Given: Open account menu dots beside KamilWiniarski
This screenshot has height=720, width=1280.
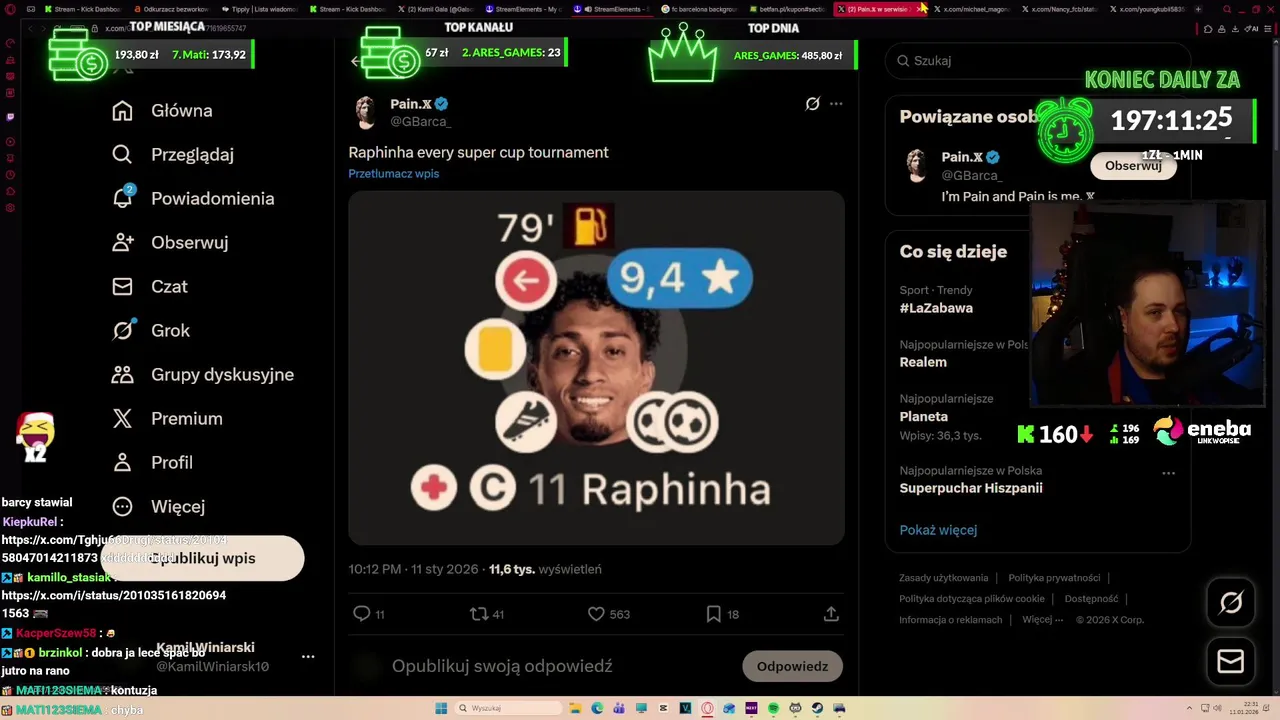Looking at the screenshot, I should [308, 657].
